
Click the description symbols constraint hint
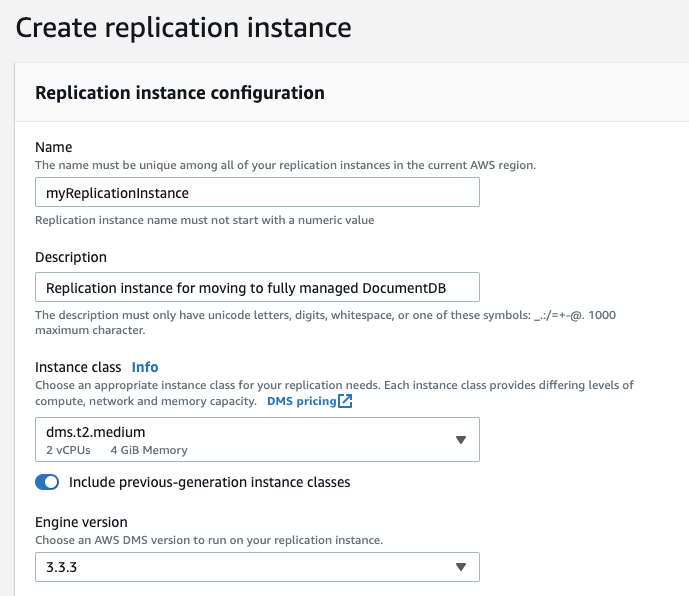coord(326,323)
